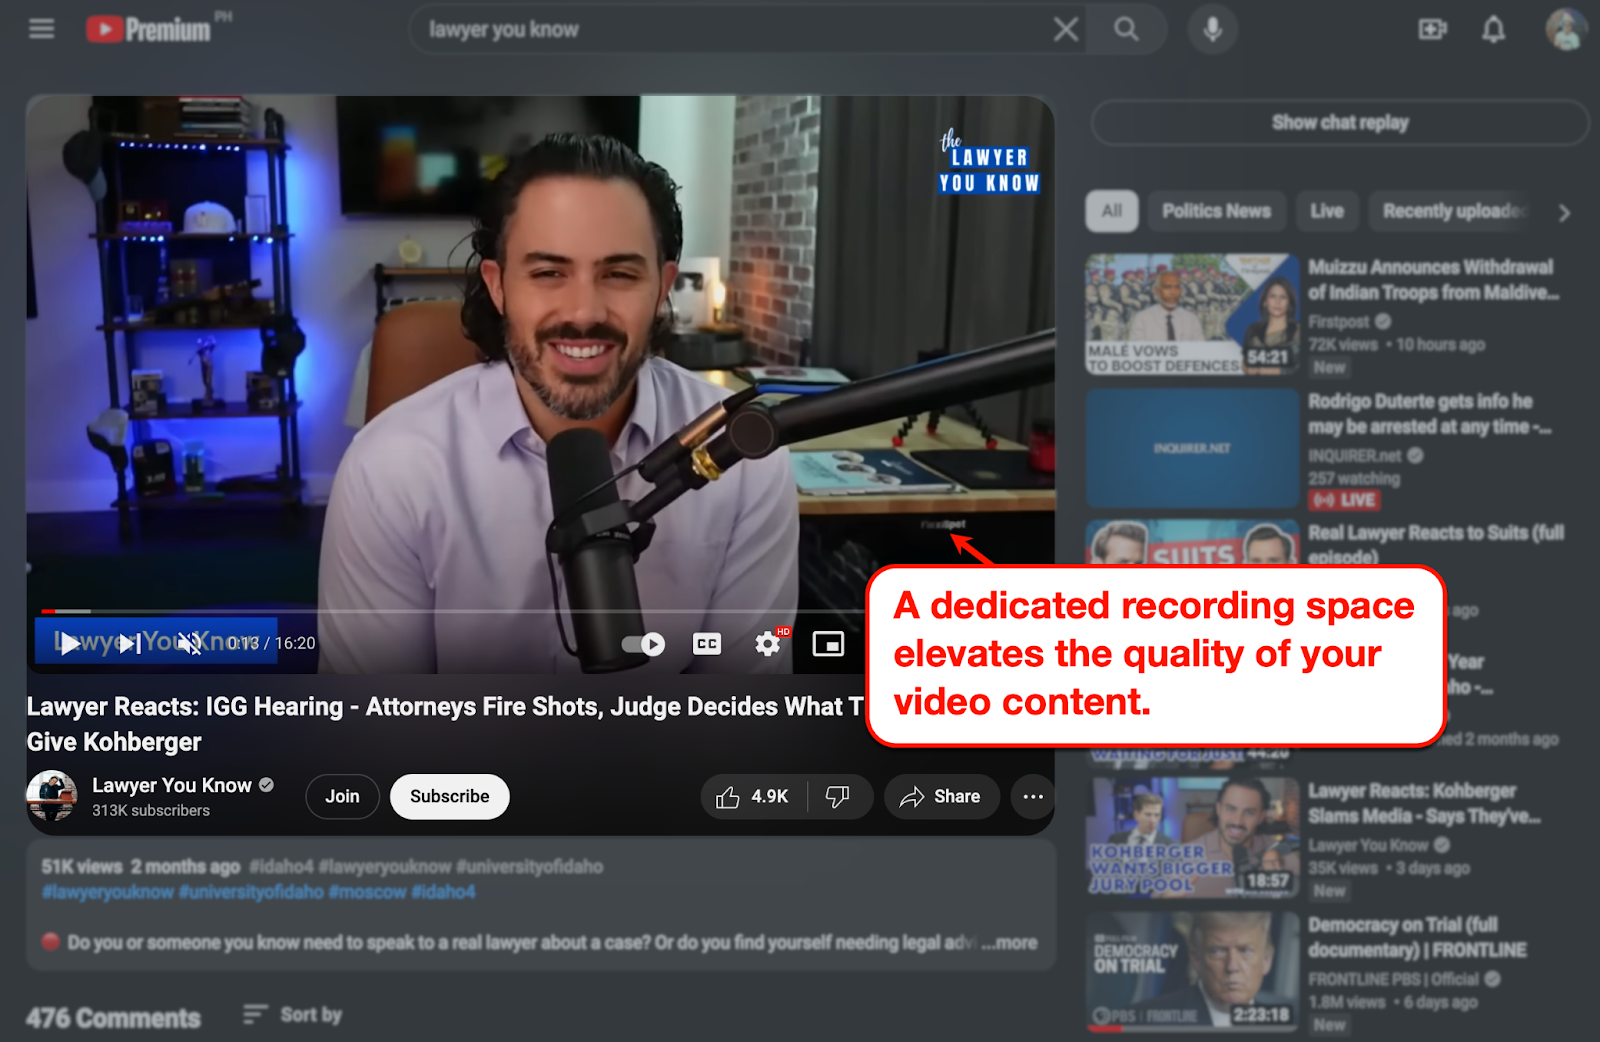
Task: Toggle closed captions
Action: click(707, 644)
